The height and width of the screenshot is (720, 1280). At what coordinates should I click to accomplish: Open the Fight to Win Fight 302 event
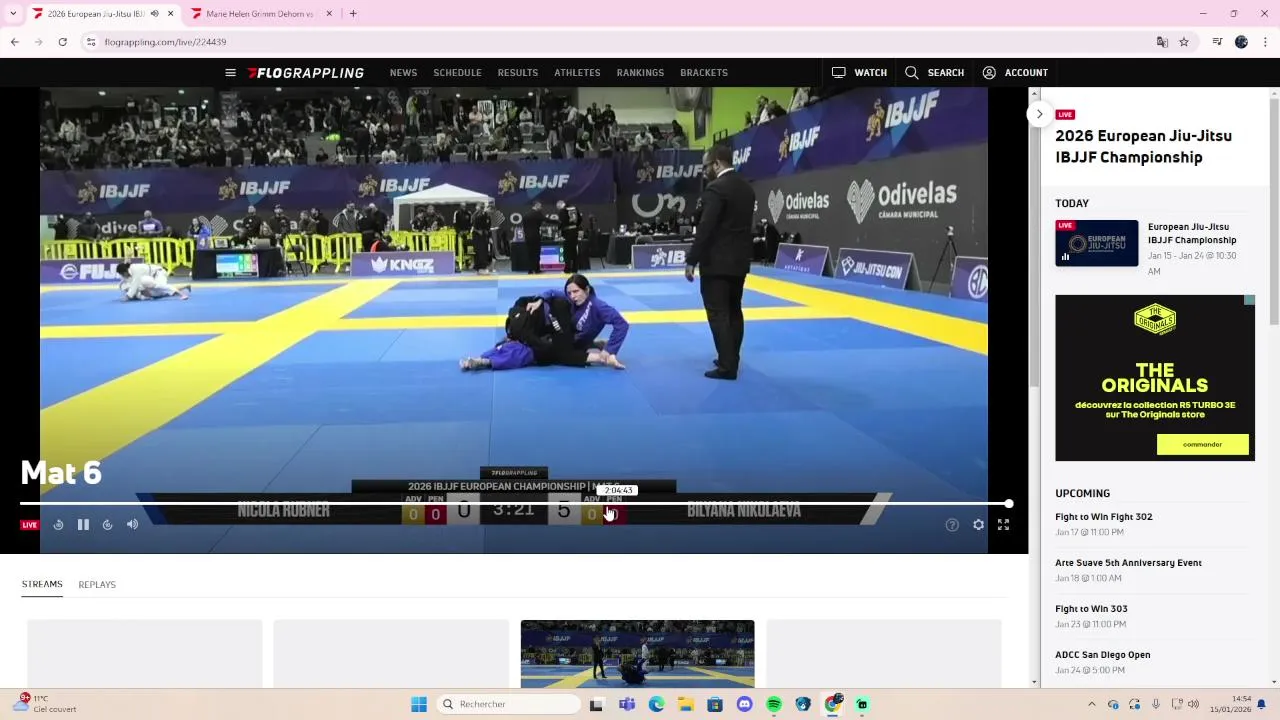1103,517
